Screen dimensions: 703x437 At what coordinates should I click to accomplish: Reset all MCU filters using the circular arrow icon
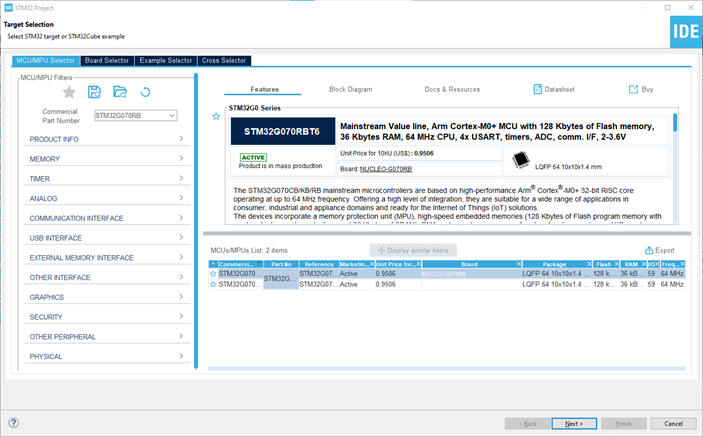145,92
